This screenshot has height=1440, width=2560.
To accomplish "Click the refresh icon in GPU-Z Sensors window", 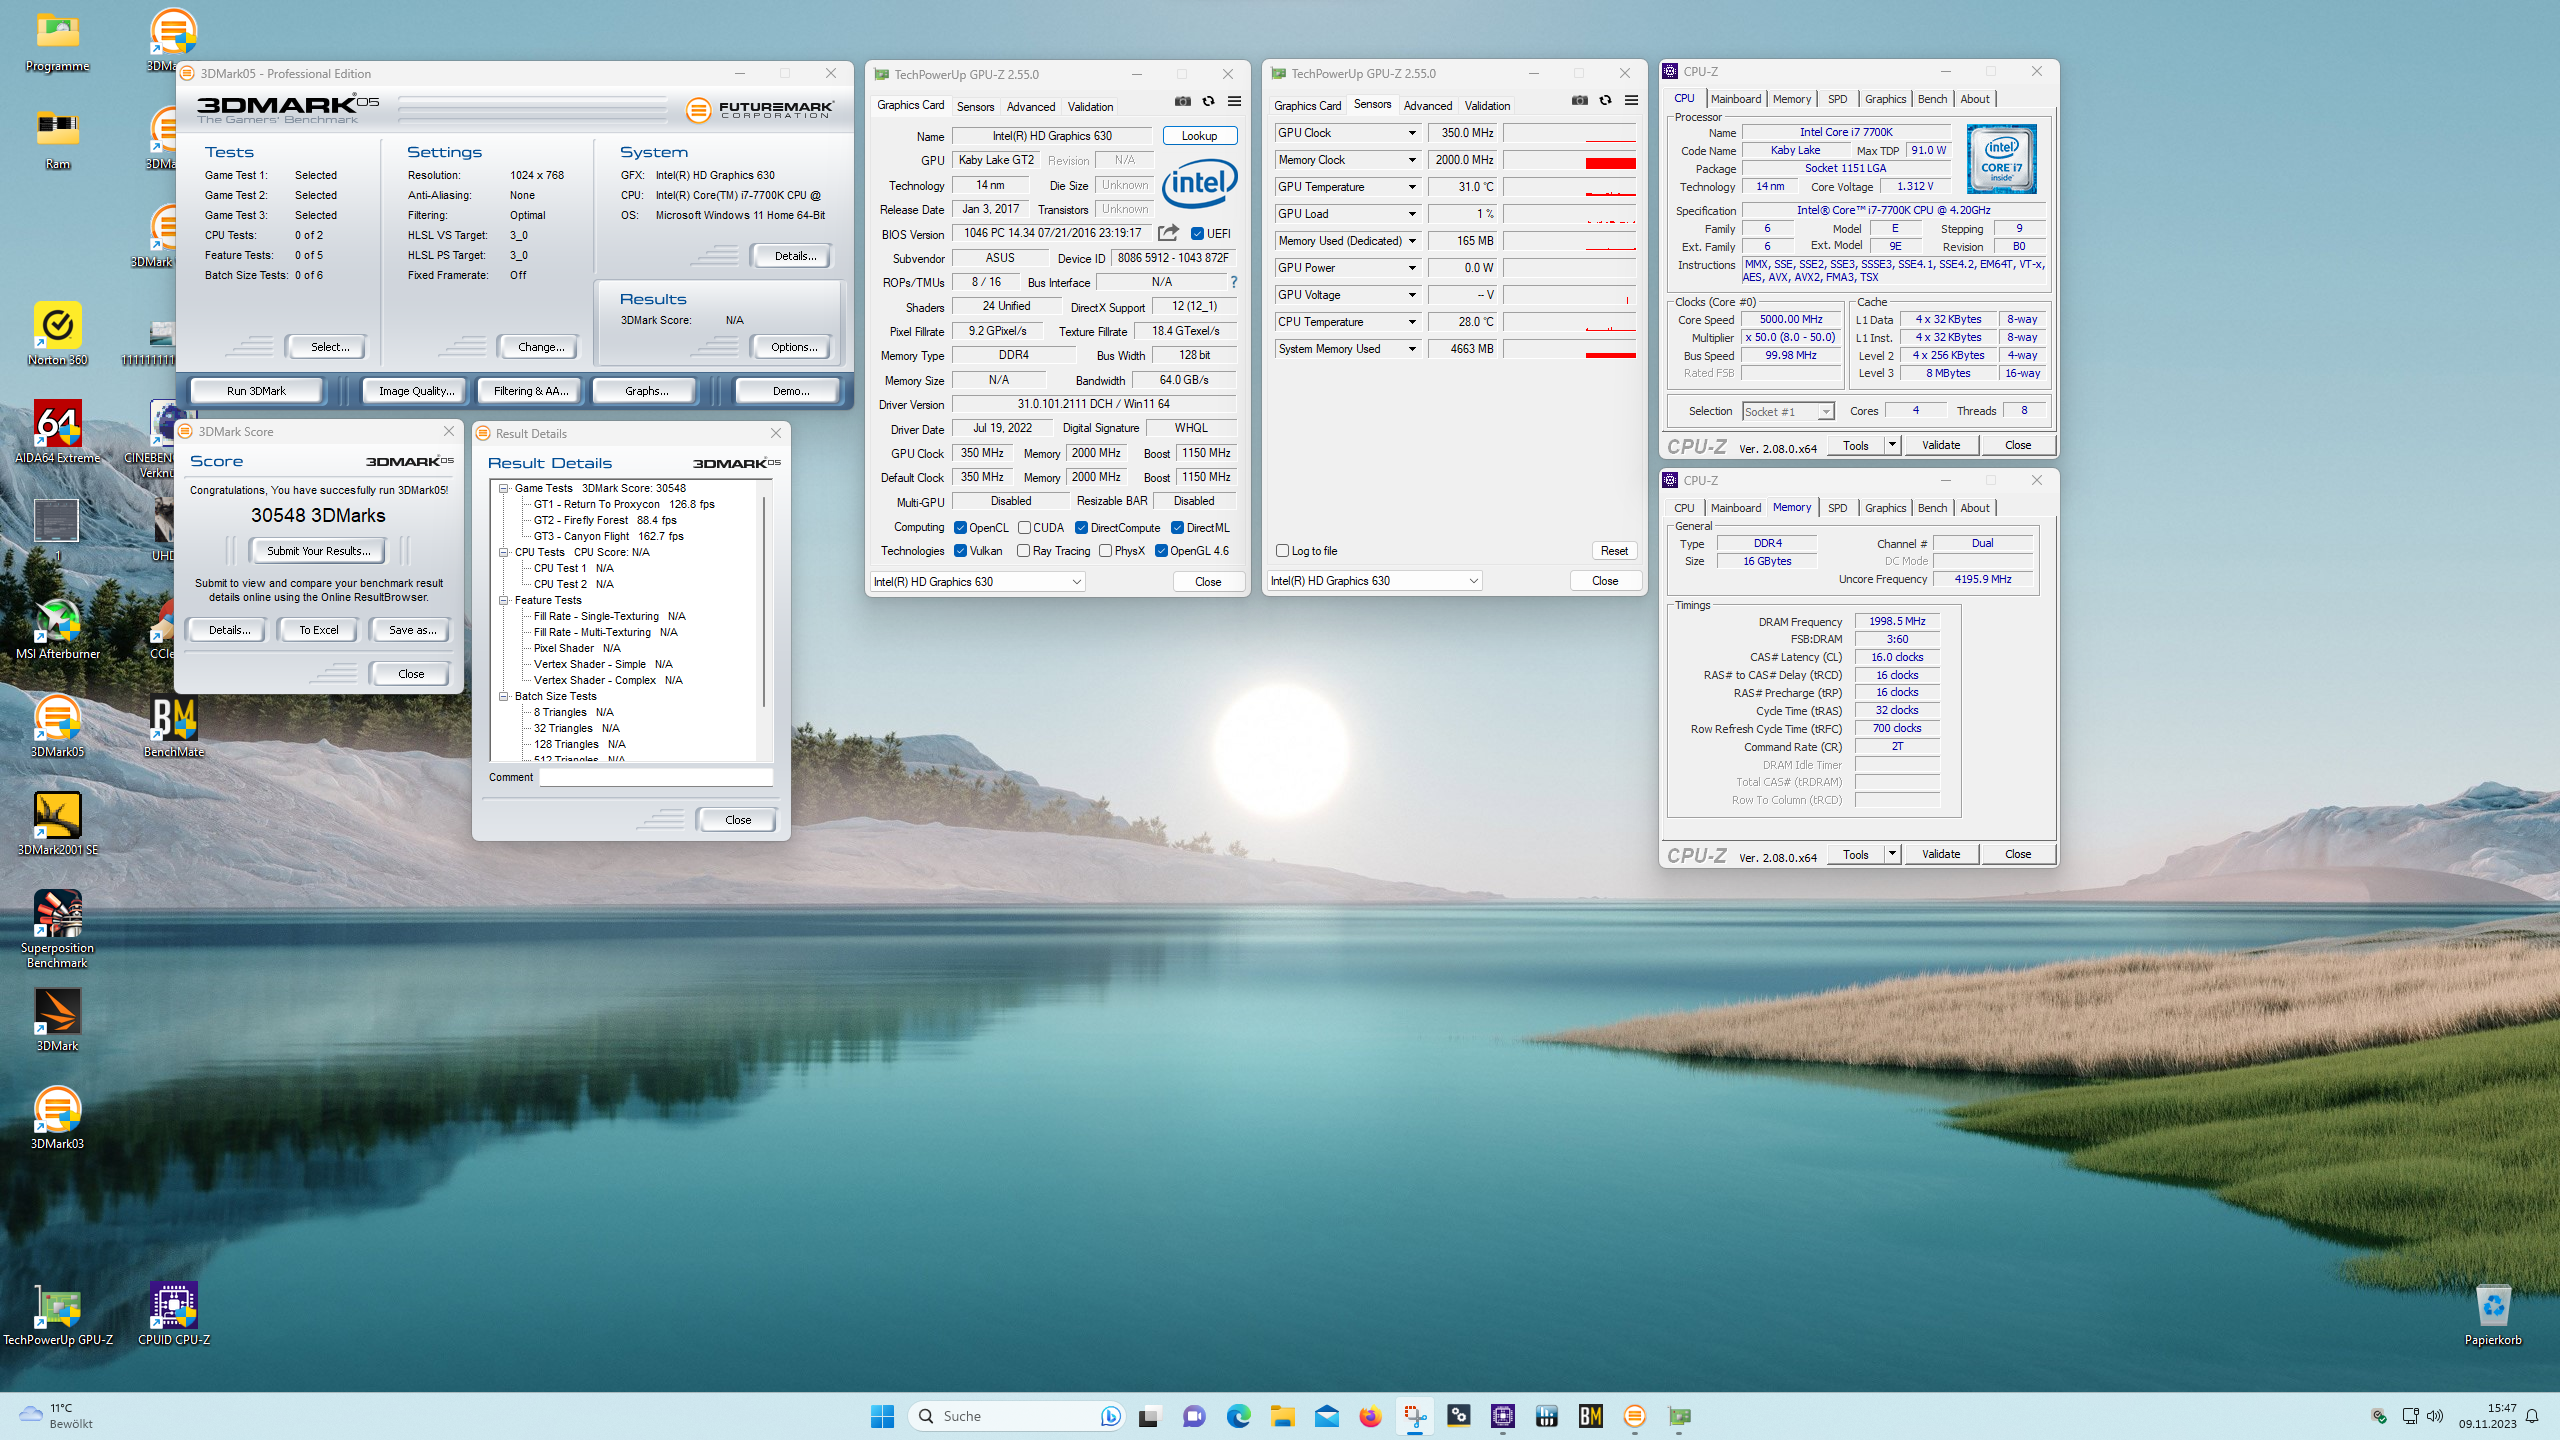I will 1605,100.
